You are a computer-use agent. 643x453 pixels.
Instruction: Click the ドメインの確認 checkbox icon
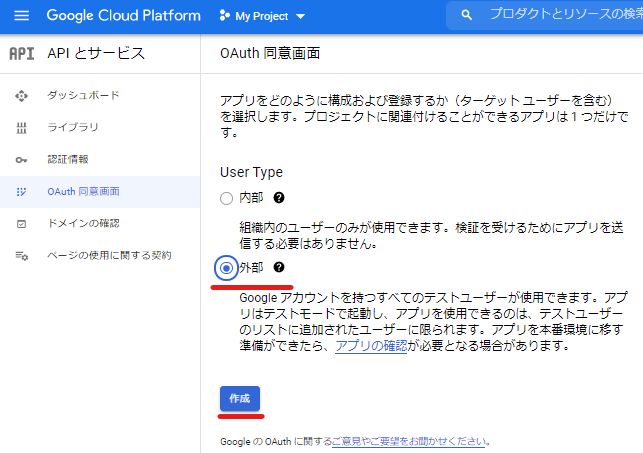click(21, 224)
